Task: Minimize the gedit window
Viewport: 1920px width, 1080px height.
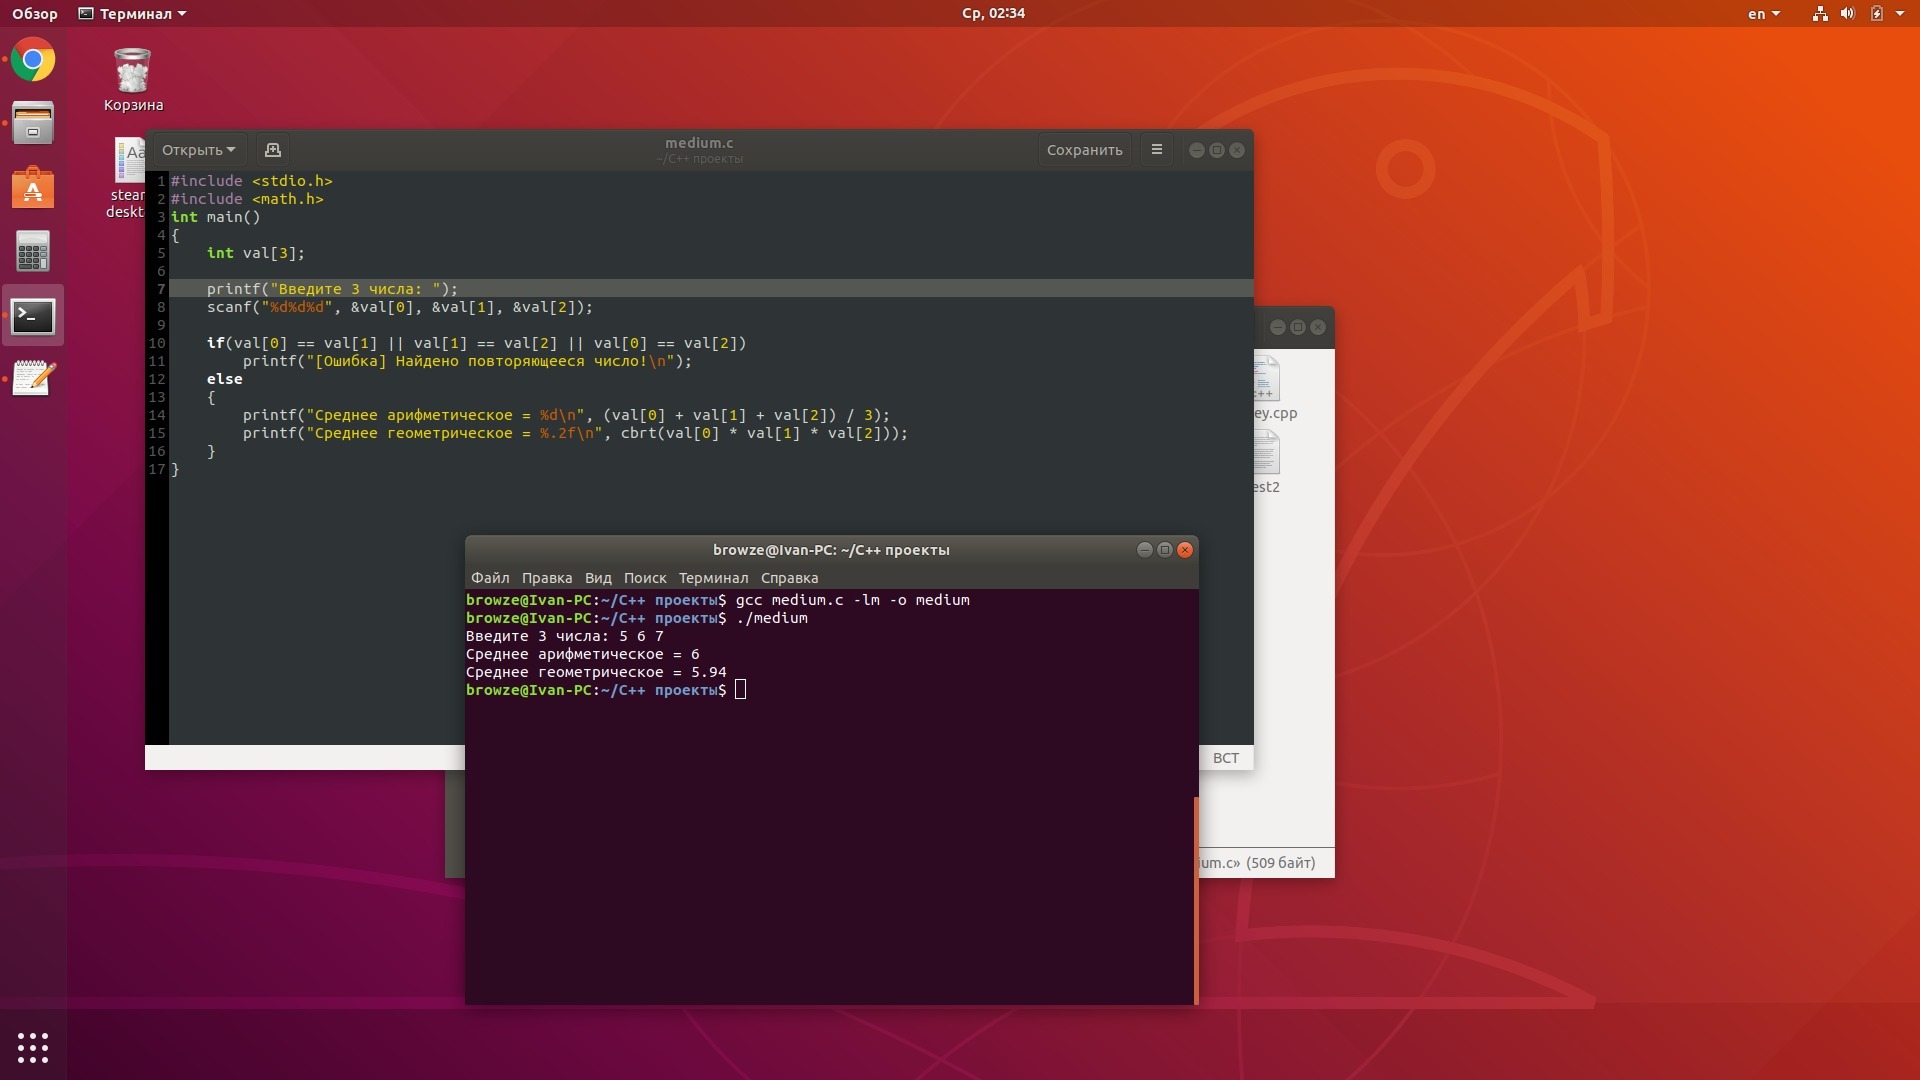Action: click(1196, 150)
